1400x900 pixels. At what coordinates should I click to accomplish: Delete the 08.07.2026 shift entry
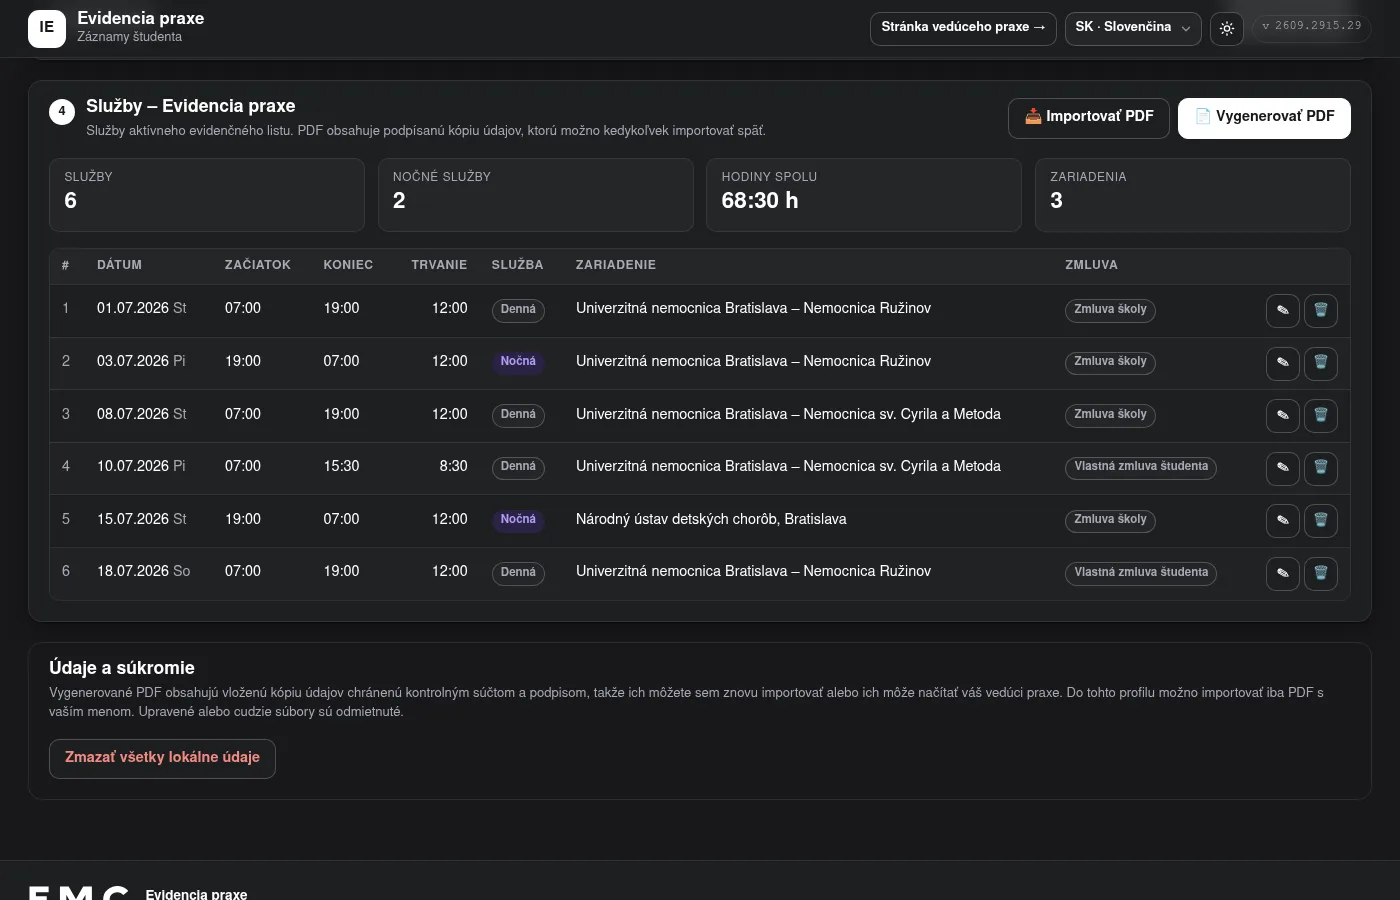[1320, 415]
